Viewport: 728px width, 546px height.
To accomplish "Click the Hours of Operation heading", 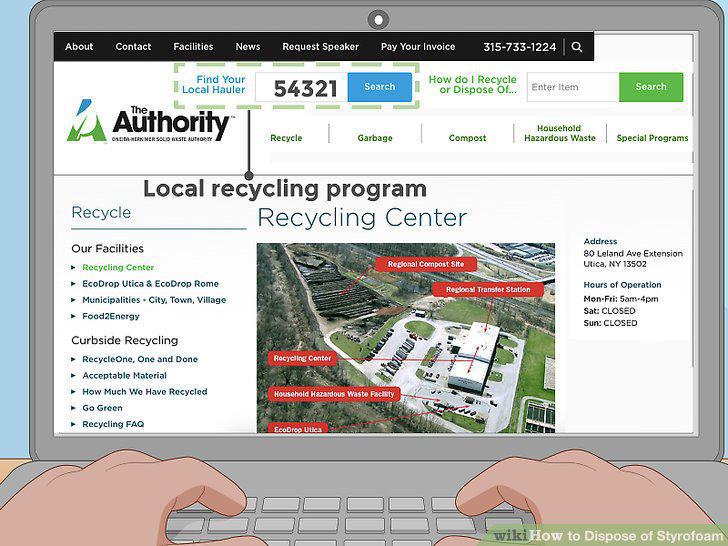I will click(x=622, y=285).
